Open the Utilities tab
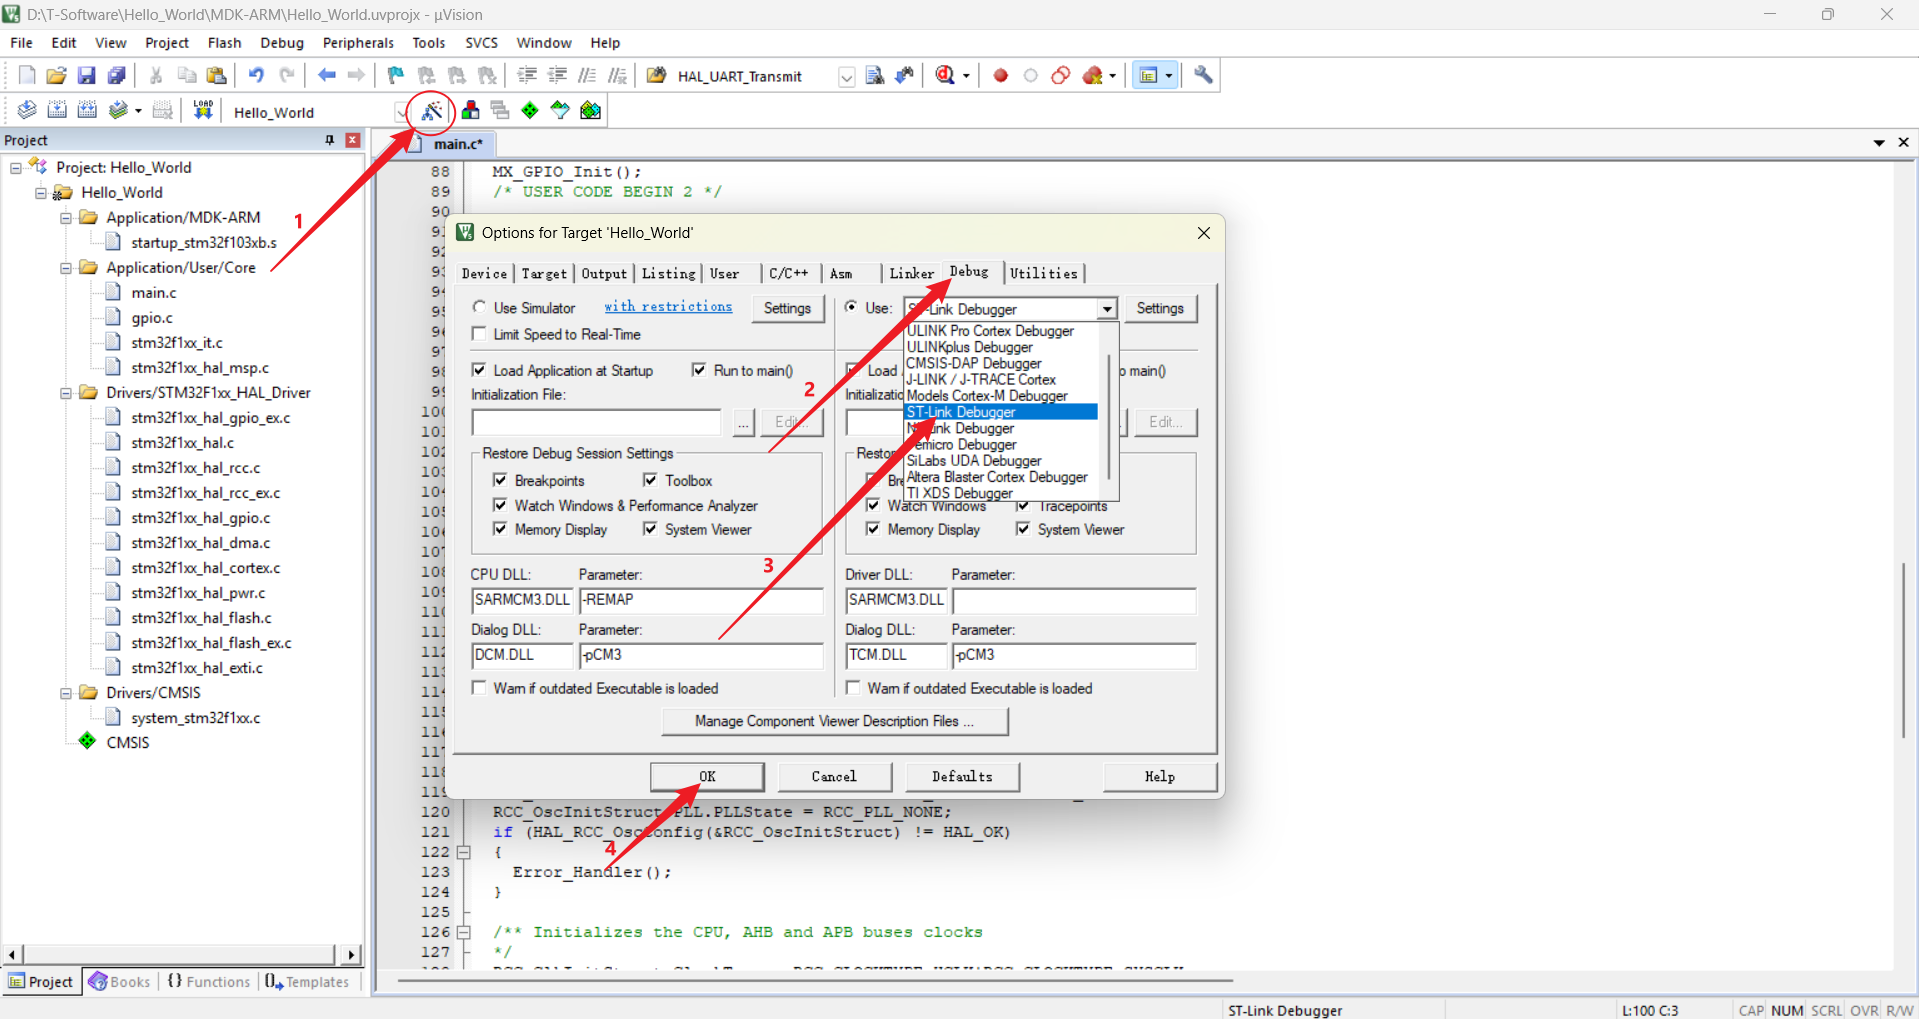Image resolution: width=1919 pixels, height=1019 pixels. (1044, 274)
